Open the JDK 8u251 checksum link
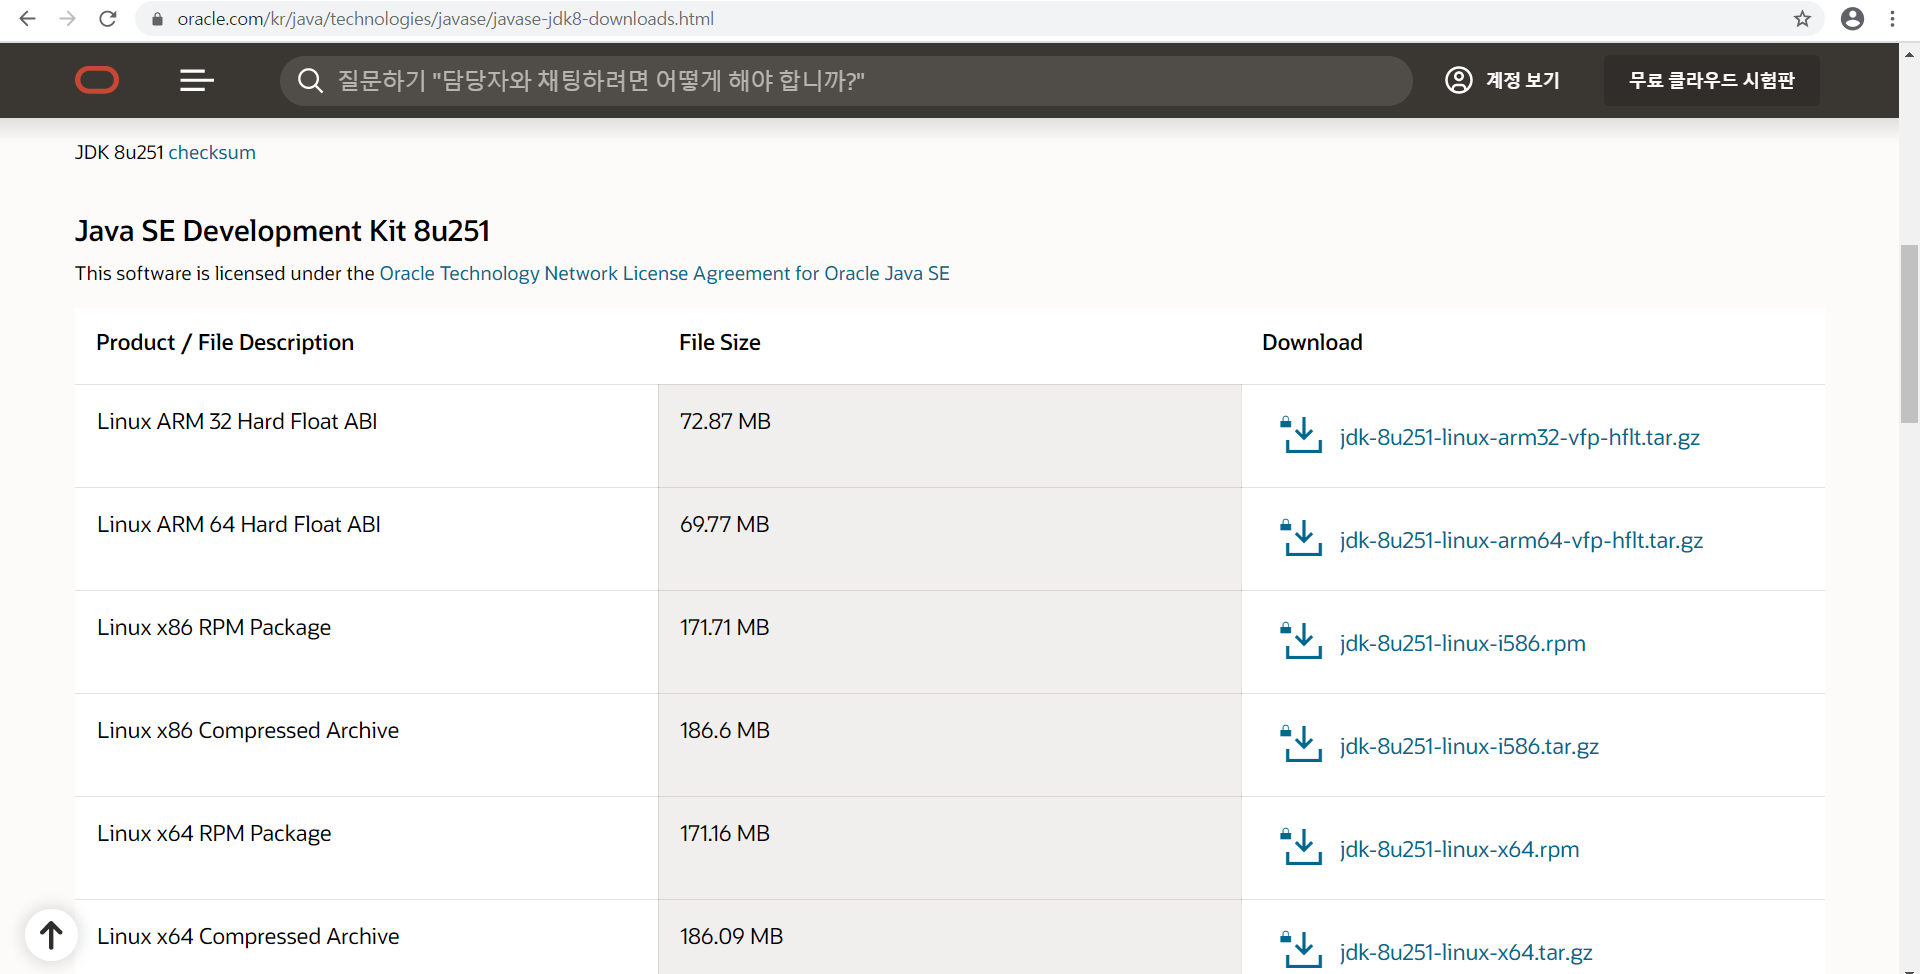 (x=212, y=152)
